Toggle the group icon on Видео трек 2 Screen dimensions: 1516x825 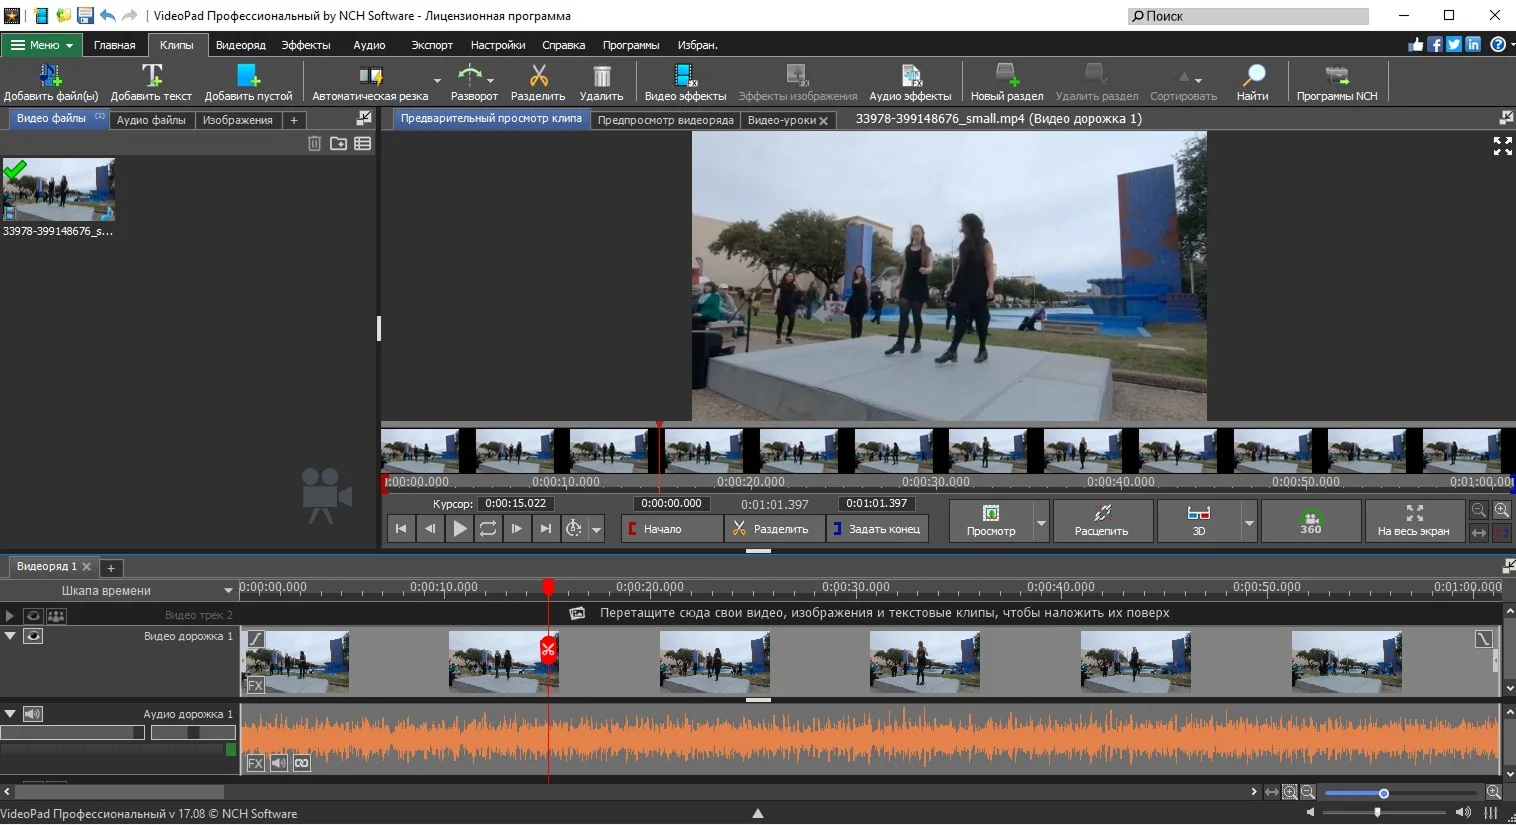[x=56, y=616]
